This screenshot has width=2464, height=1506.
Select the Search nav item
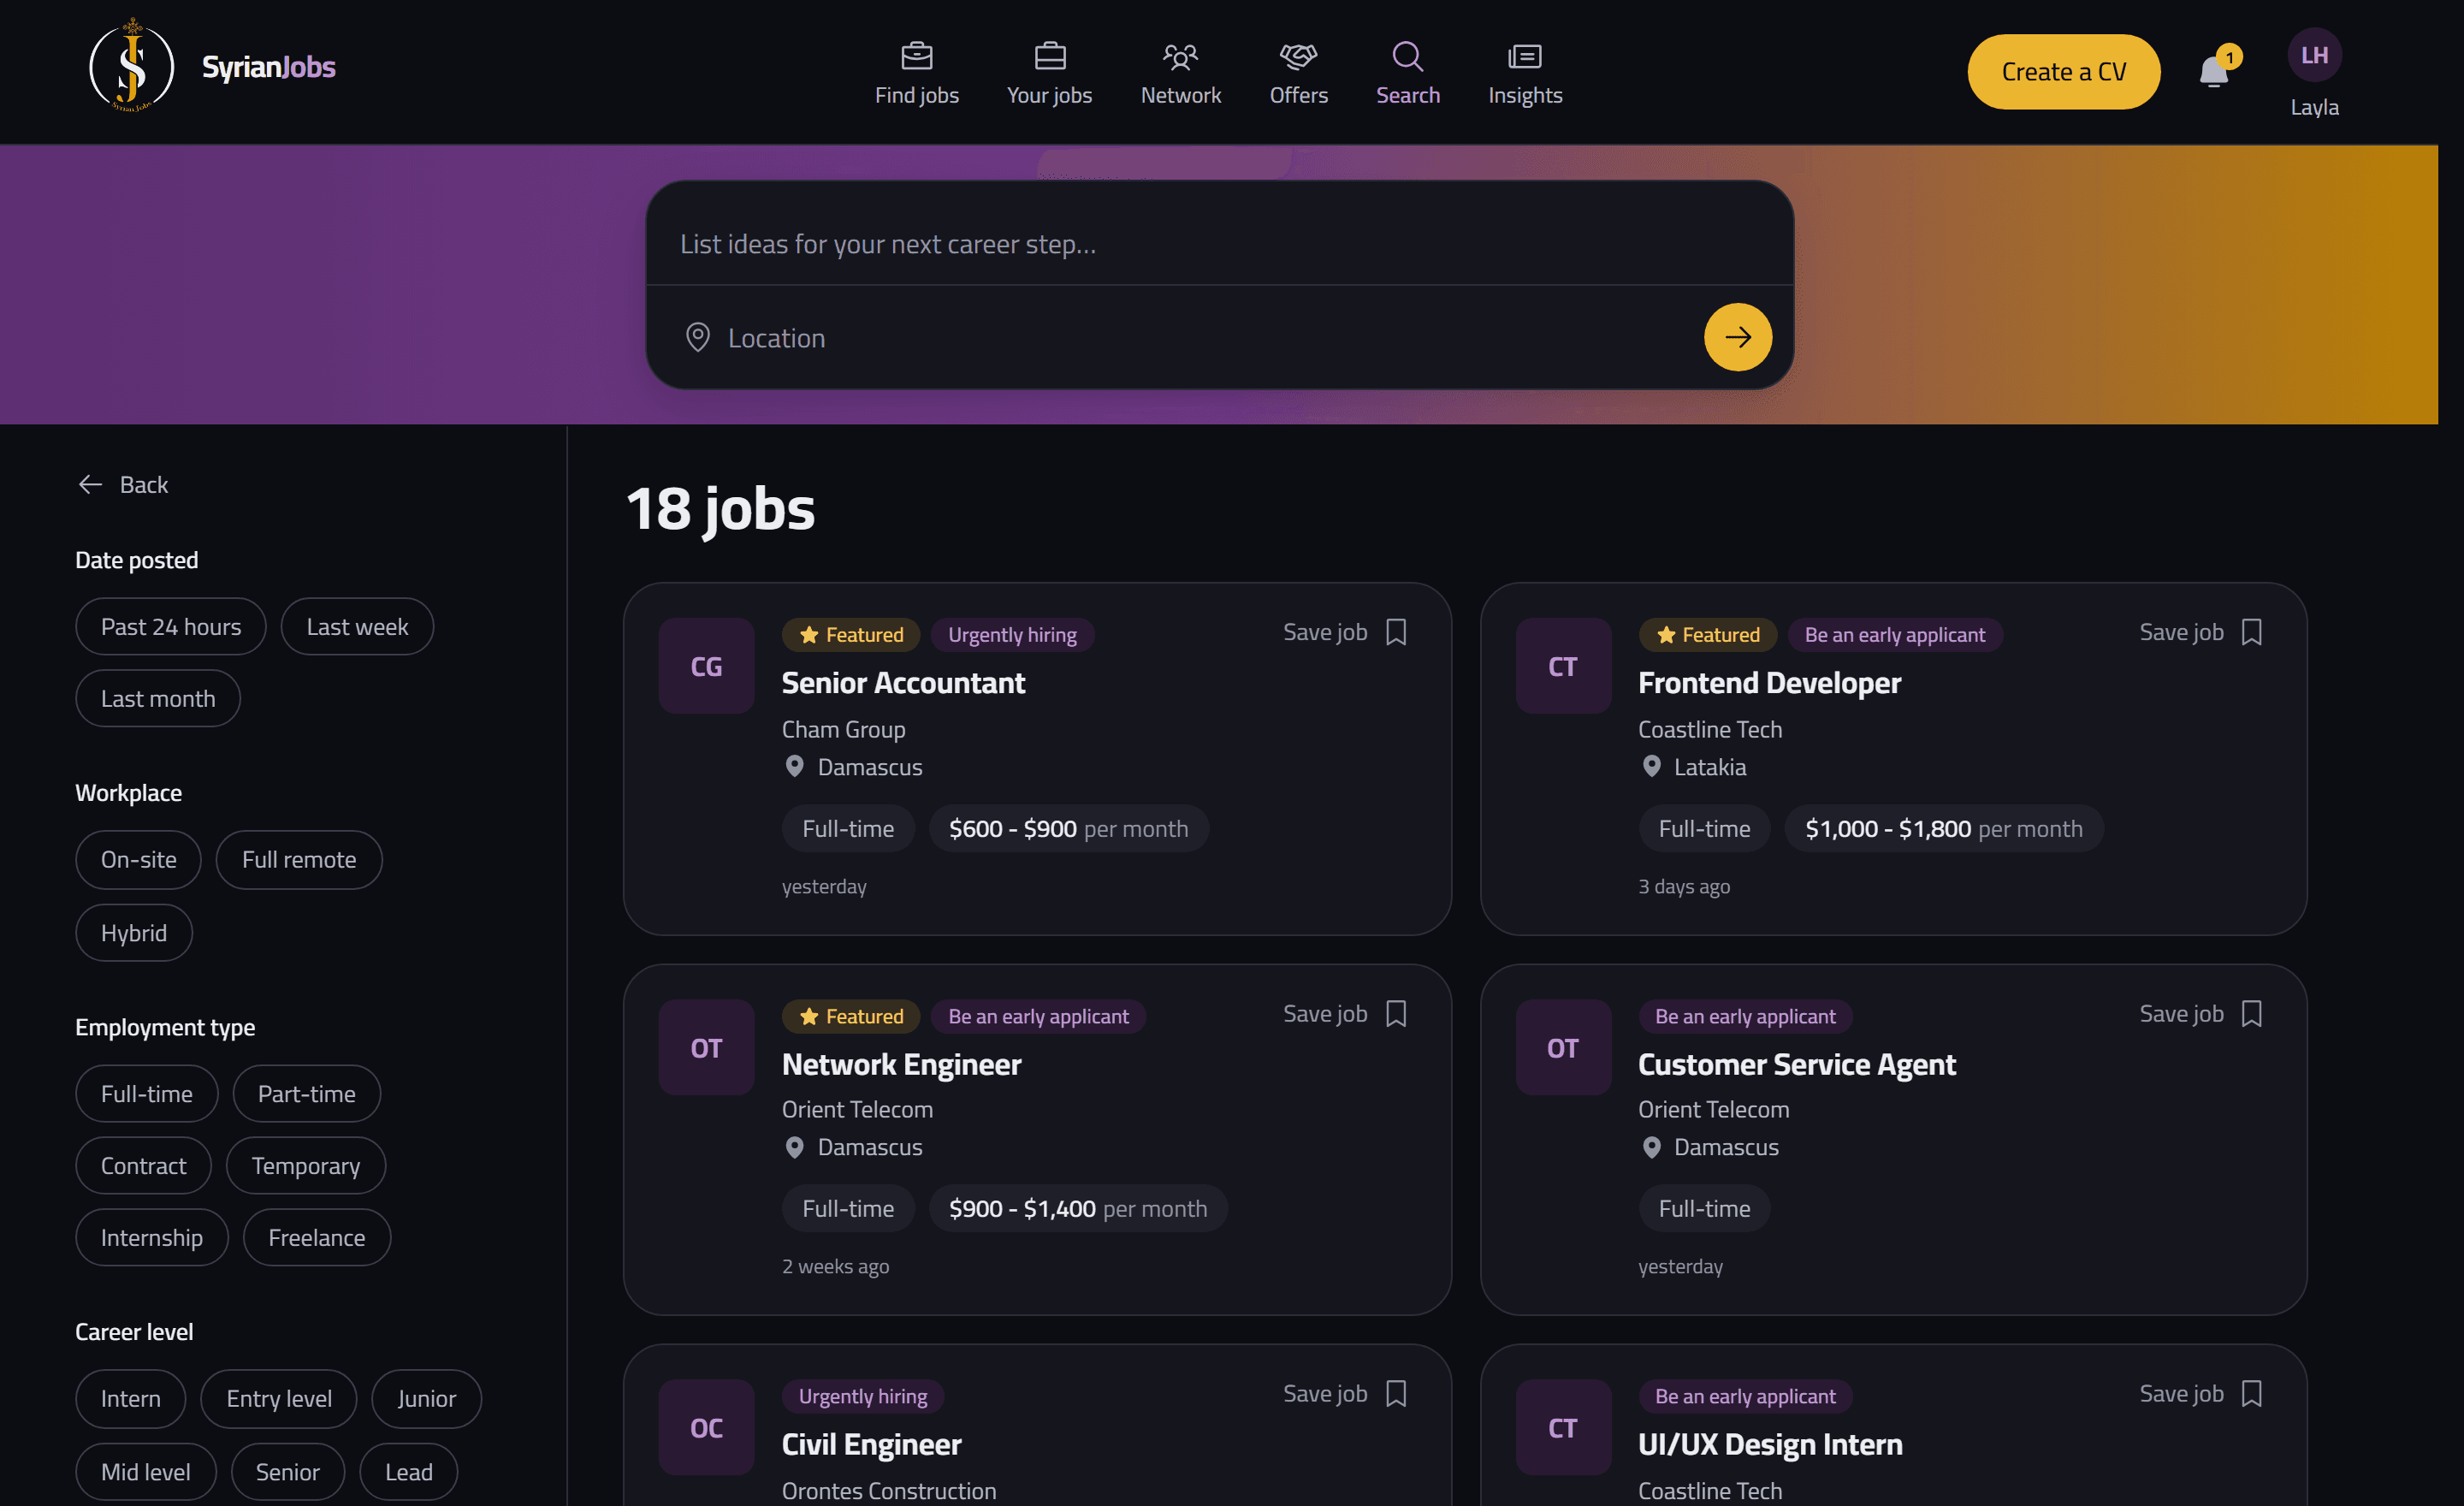click(x=1407, y=73)
